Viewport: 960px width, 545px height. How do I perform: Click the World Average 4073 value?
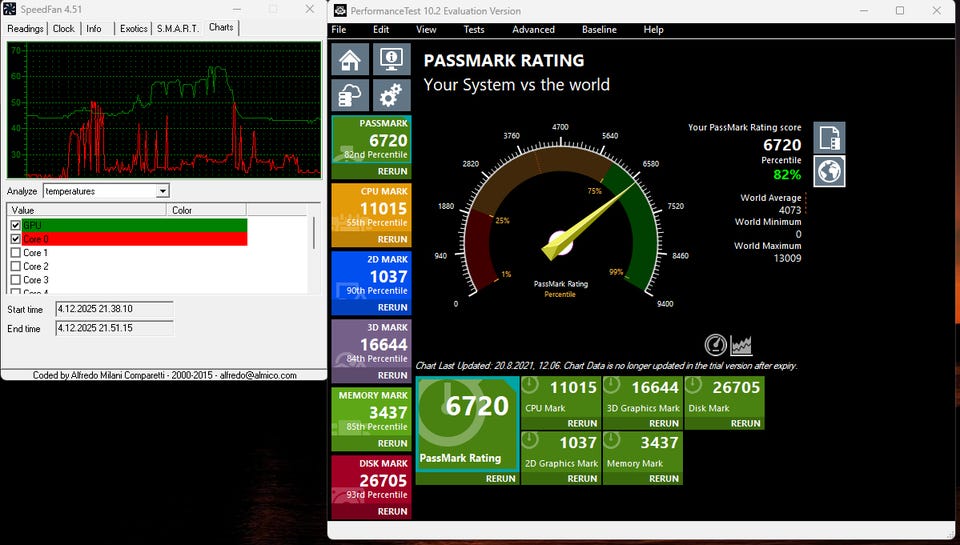(x=790, y=210)
